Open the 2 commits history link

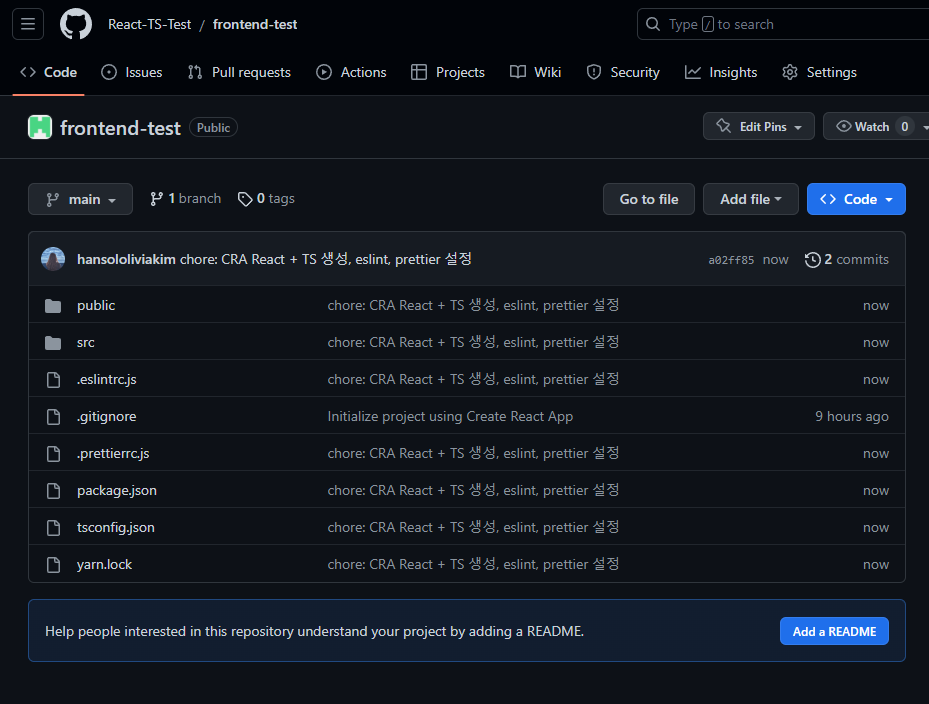coord(847,260)
